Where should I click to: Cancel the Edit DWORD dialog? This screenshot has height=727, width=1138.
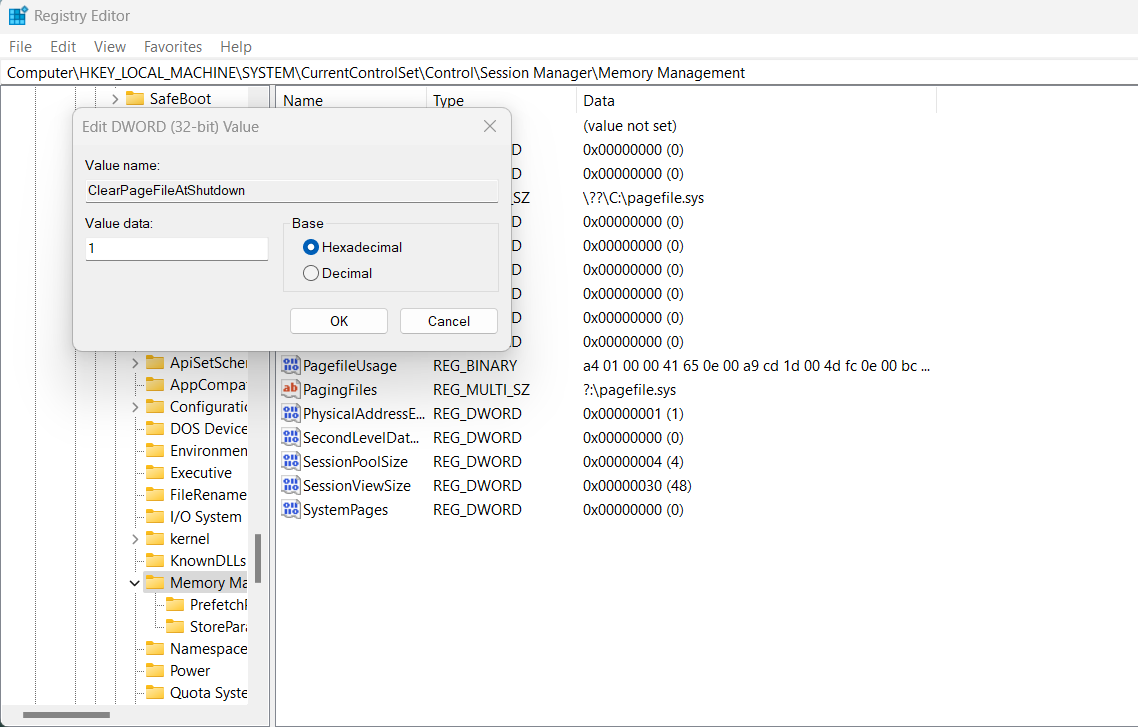click(x=449, y=321)
